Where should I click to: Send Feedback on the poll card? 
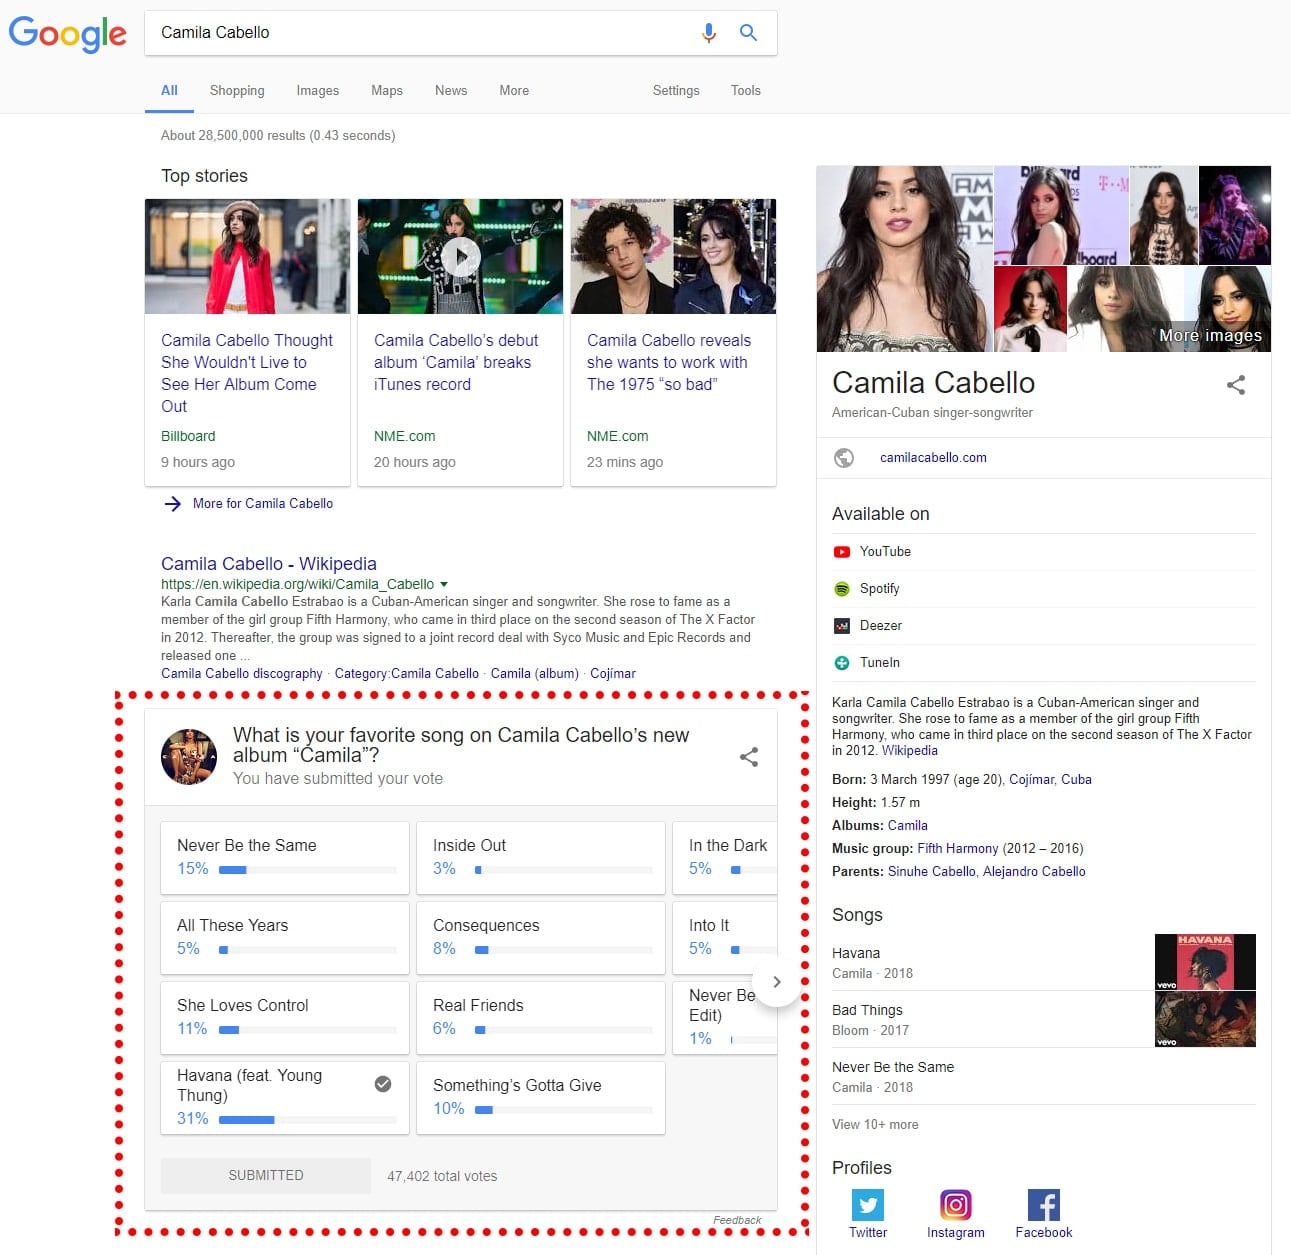tap(737, 1220)
